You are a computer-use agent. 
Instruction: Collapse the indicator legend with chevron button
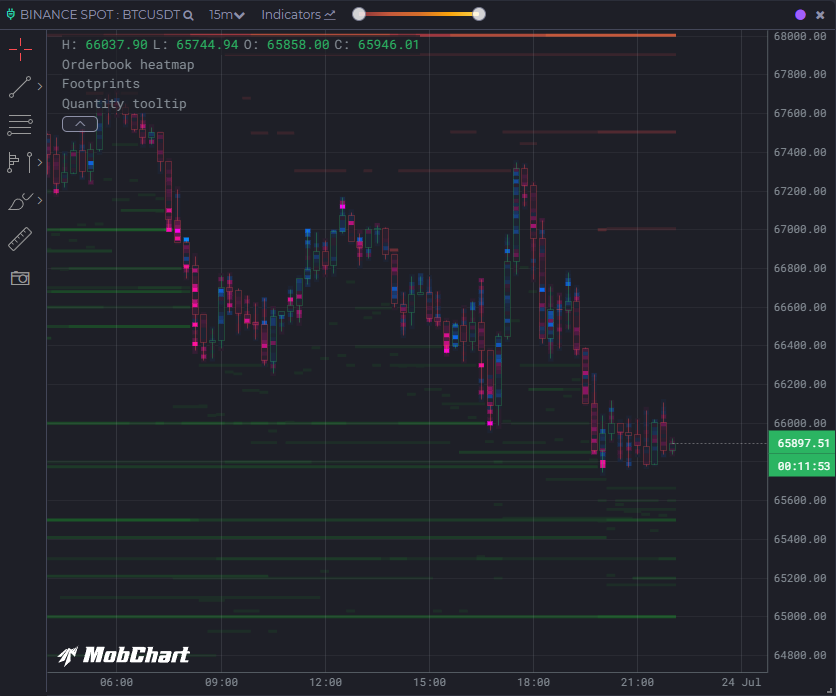[80, 124]
